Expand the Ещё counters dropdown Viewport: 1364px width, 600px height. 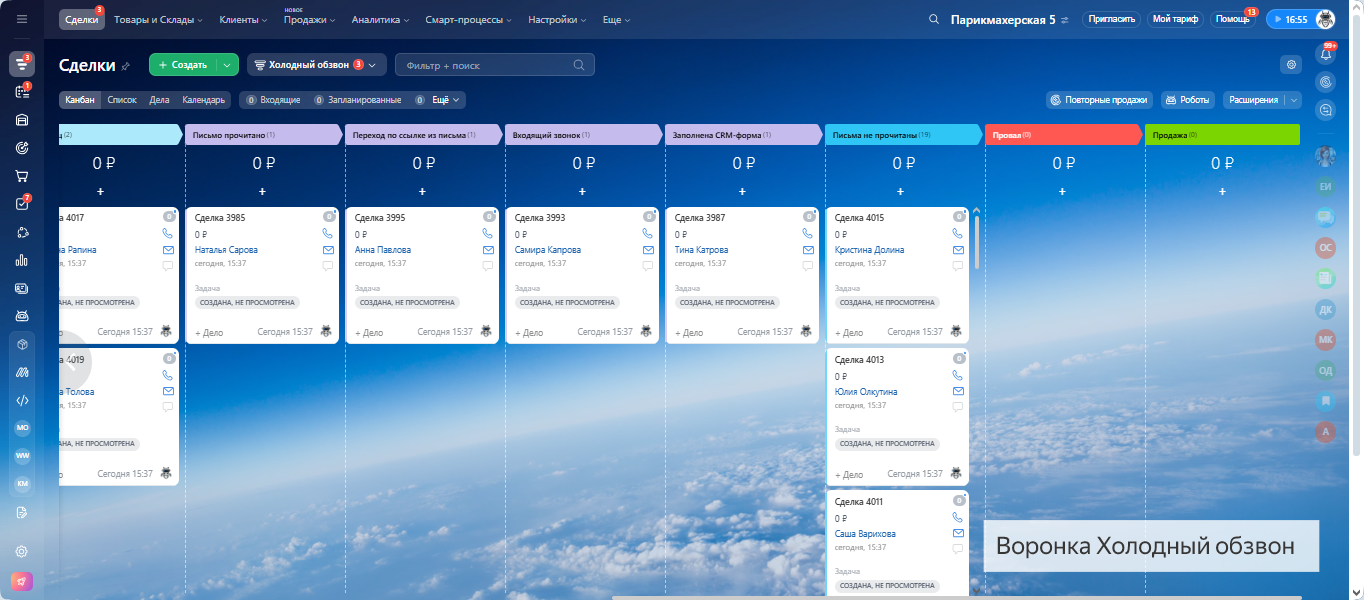point(447,100)
